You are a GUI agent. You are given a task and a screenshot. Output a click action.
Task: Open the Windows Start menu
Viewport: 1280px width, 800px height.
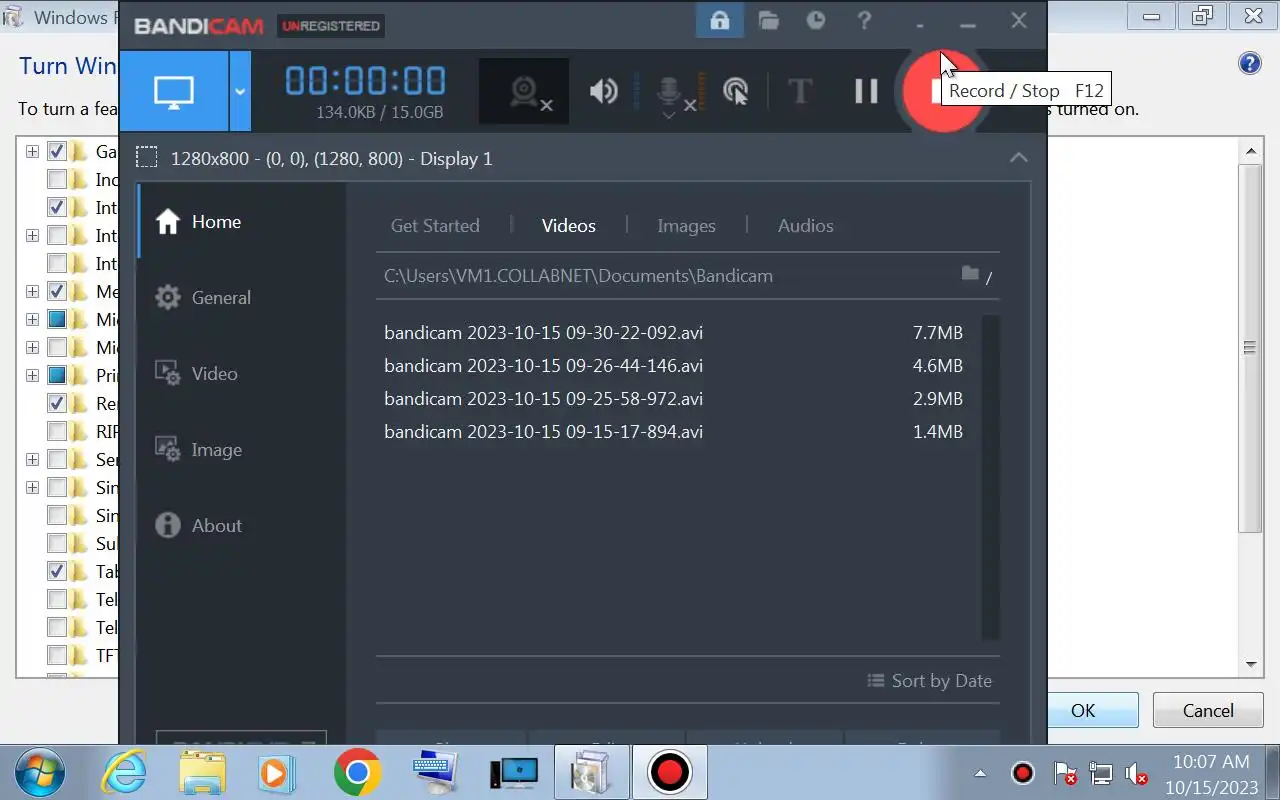[x=40, y=773]
